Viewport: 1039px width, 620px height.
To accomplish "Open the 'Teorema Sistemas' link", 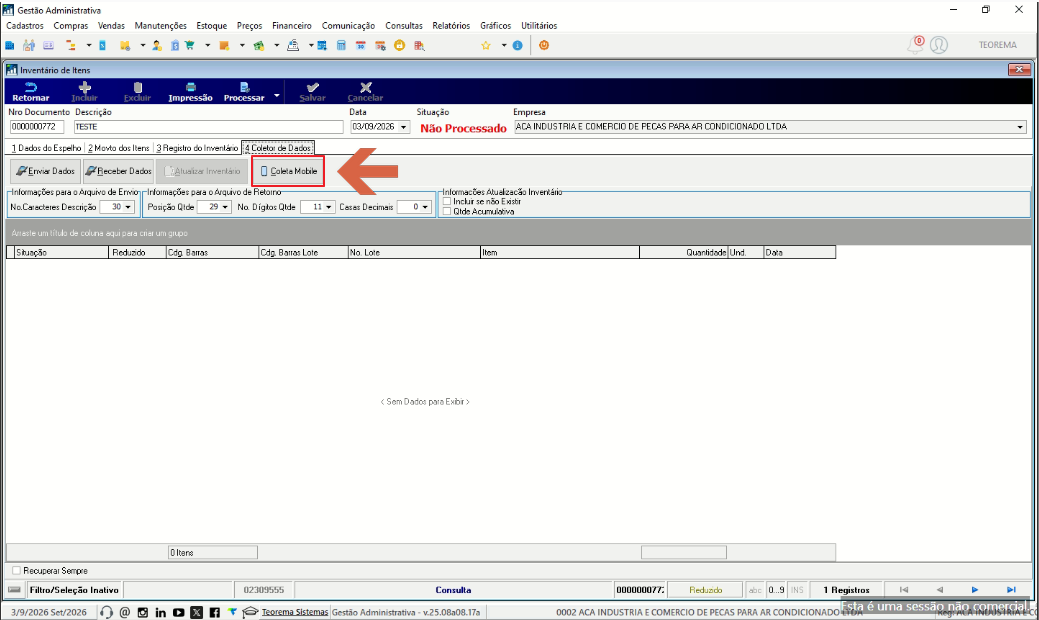I will click(x=295, y=612).
